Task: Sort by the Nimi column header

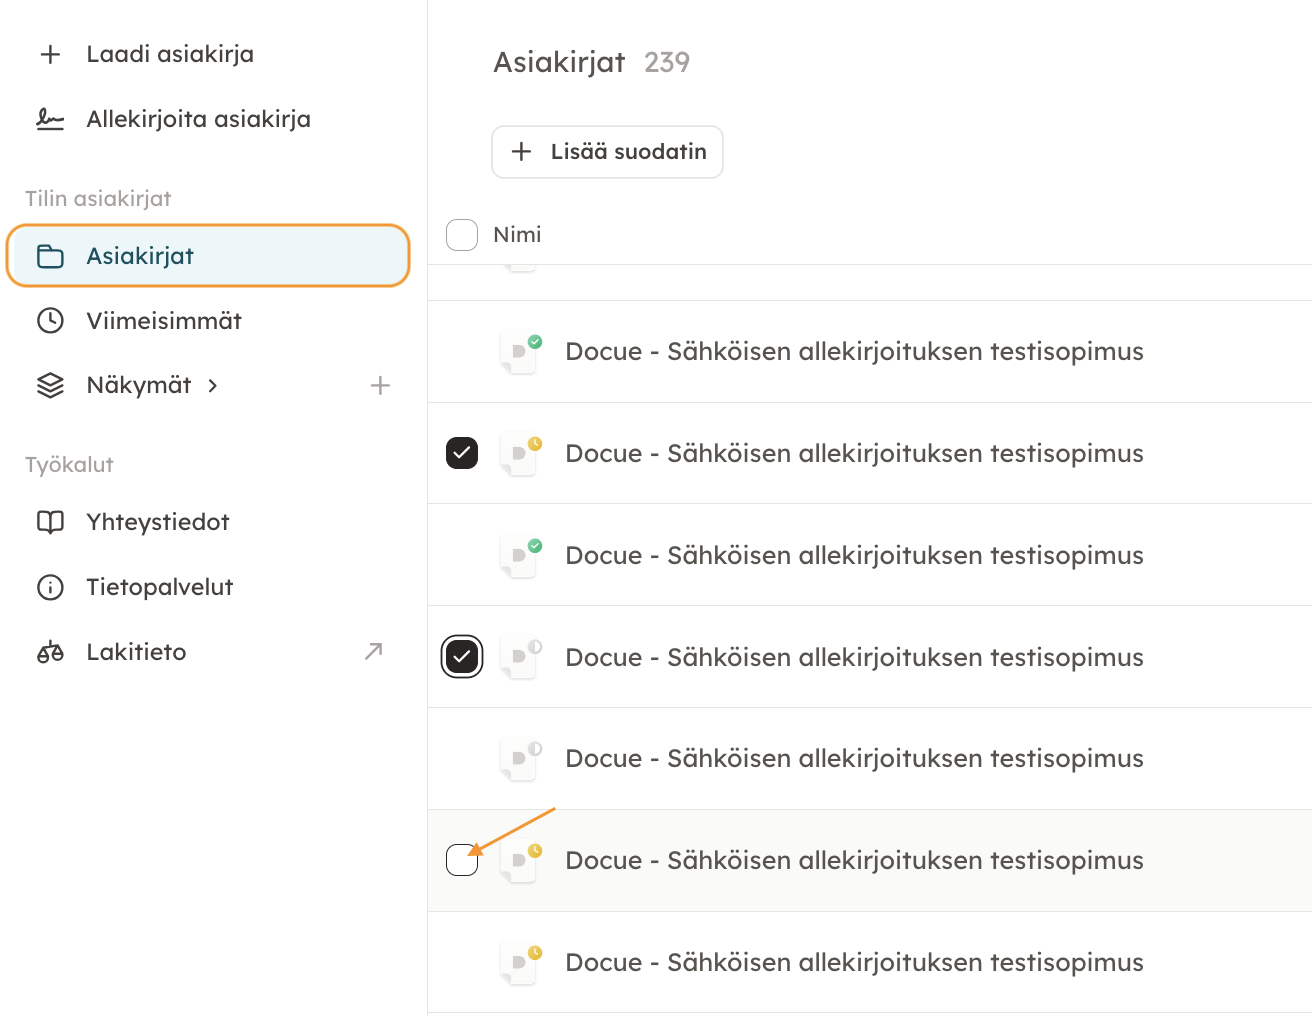Action: pyautogui.click(x=517, y=235)
